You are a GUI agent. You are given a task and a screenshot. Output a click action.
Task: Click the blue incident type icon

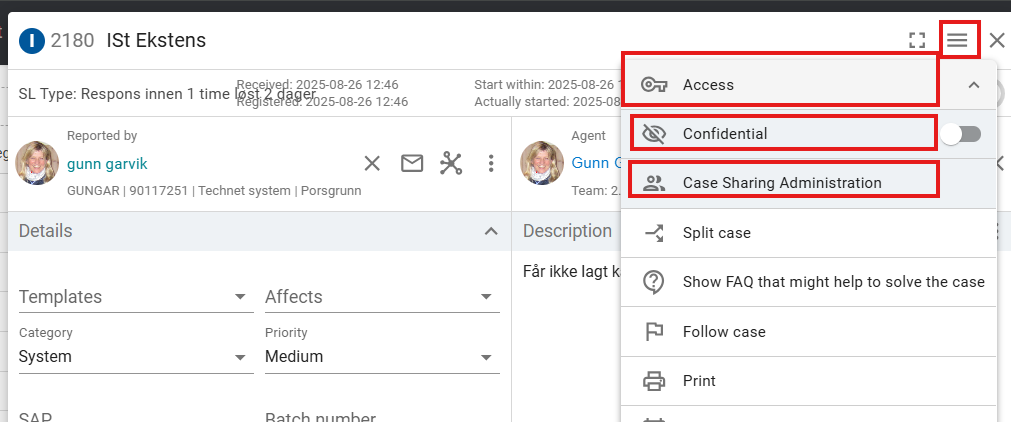32,41
